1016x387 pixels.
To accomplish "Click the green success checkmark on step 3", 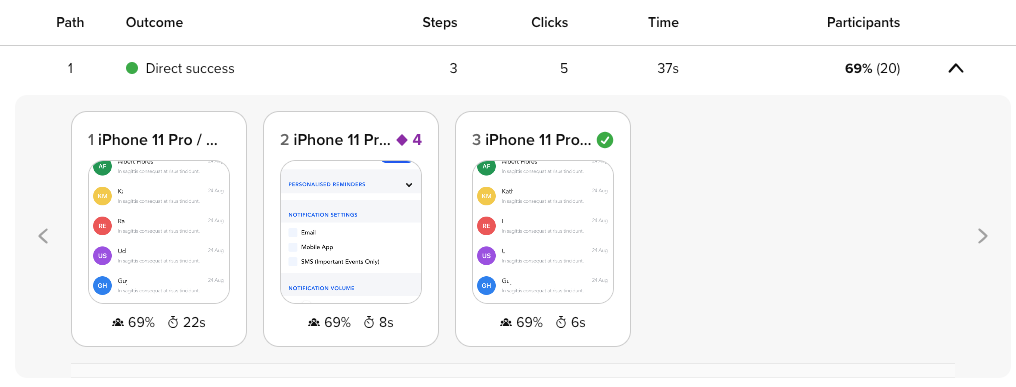I will pyautogui.click(x=605, y=140).
